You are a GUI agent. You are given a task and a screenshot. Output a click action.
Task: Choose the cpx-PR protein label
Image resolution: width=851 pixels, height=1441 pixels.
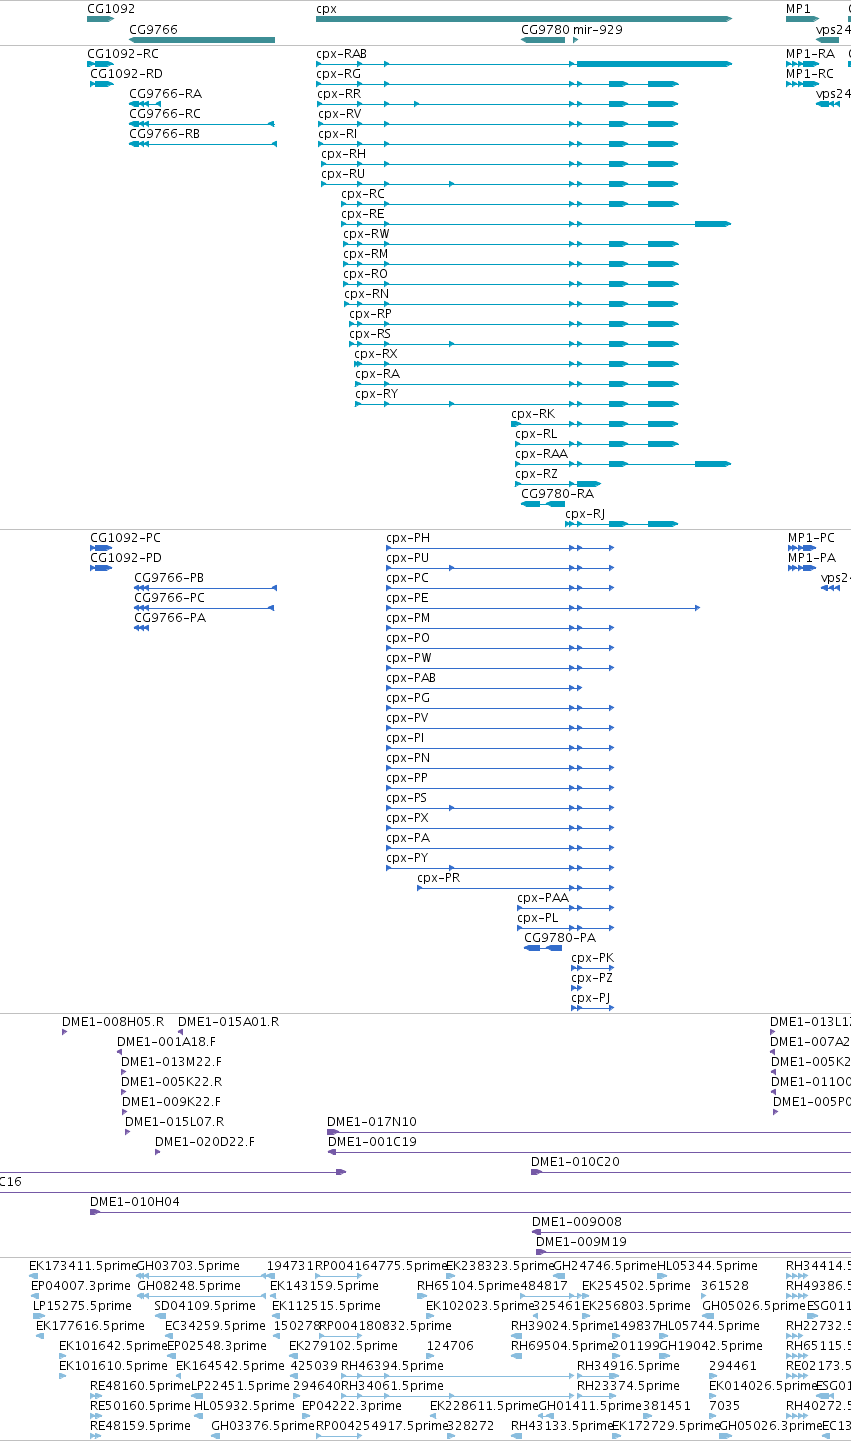pyautogui.click(x=439, y=878)
